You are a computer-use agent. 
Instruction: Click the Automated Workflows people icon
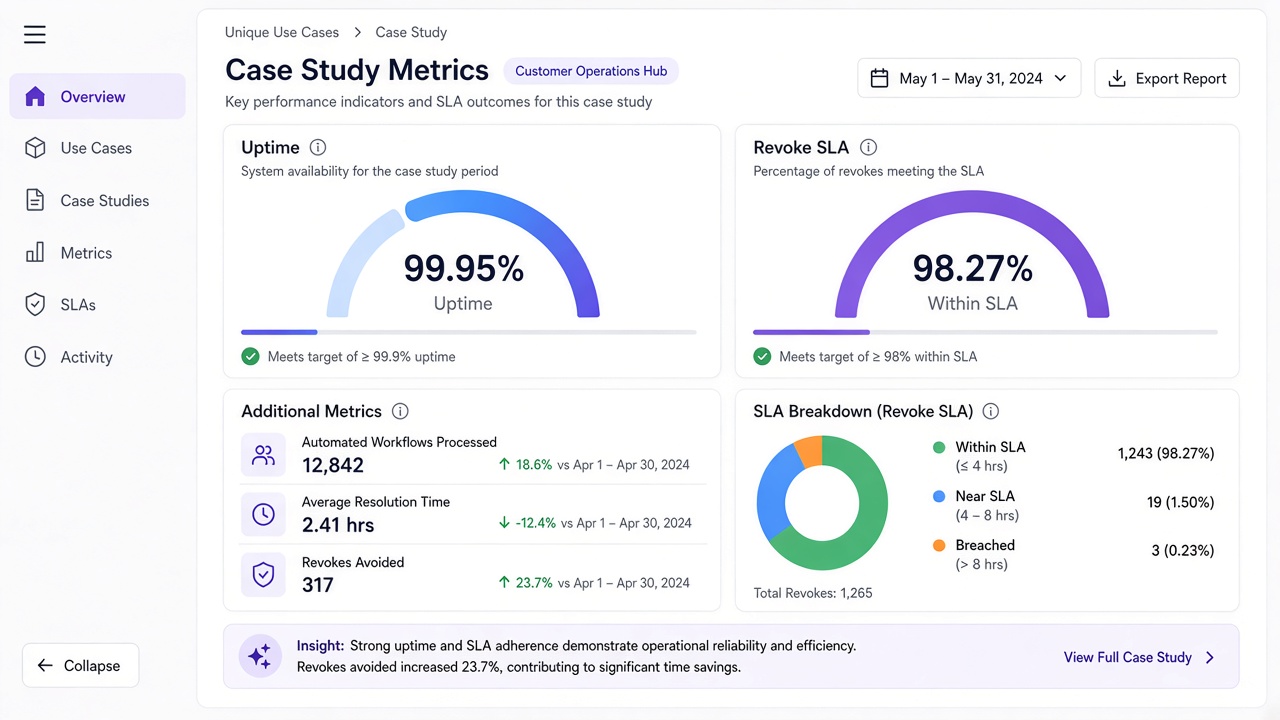[x=263, y=455]
